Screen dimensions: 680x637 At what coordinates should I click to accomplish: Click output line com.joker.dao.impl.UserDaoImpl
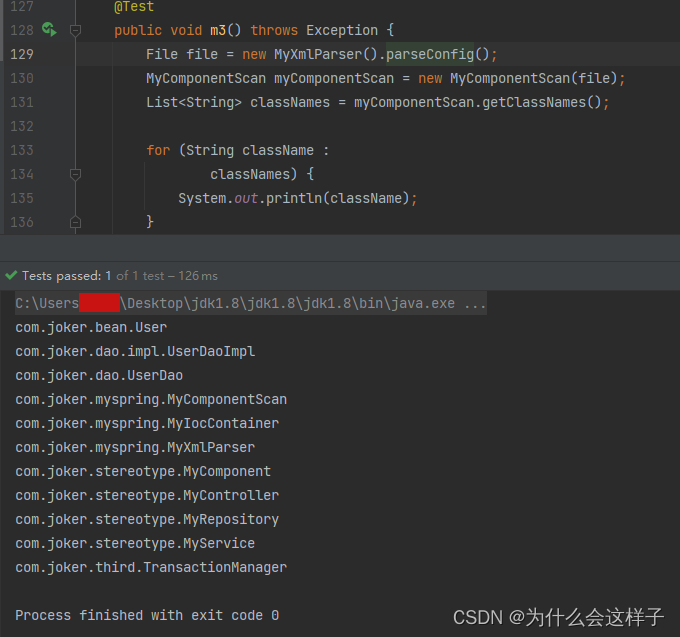[x=135, y=351]
